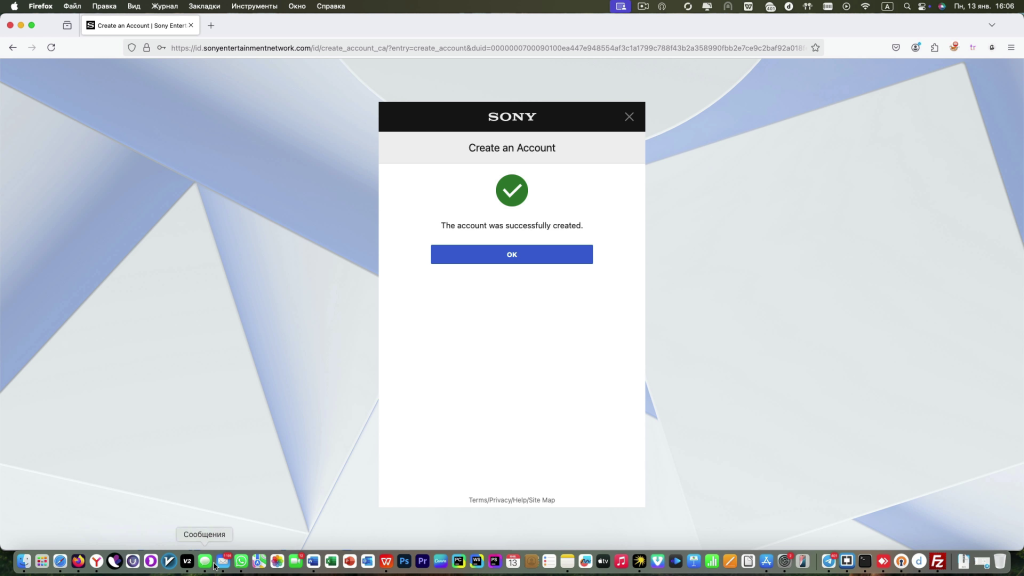Open the Журнал menu in menu bar

(x=164, y=6)
